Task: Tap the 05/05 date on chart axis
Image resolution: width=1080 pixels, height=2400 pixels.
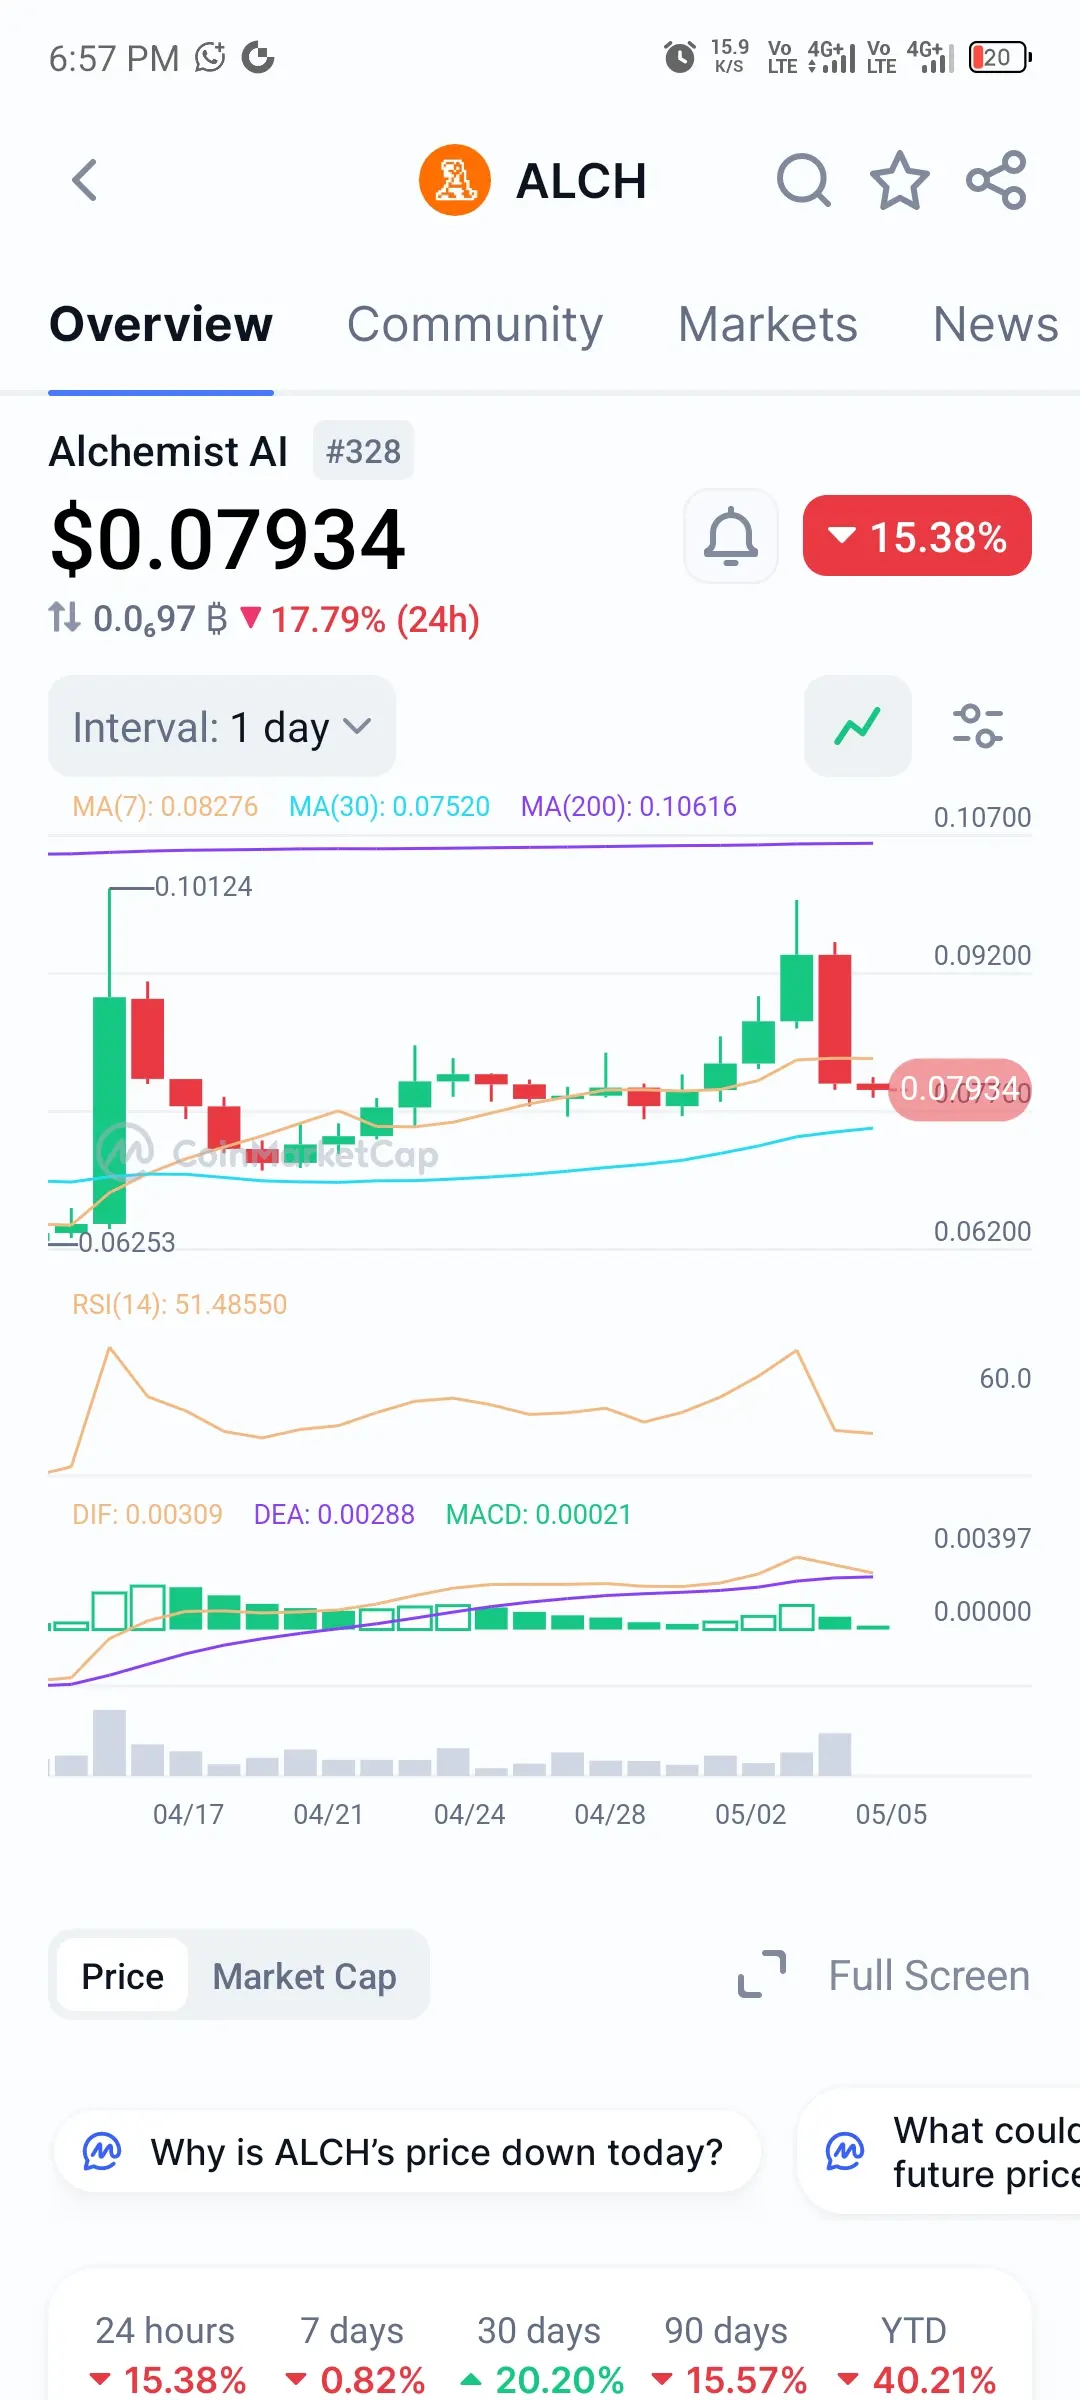Action: (891, 1814)
